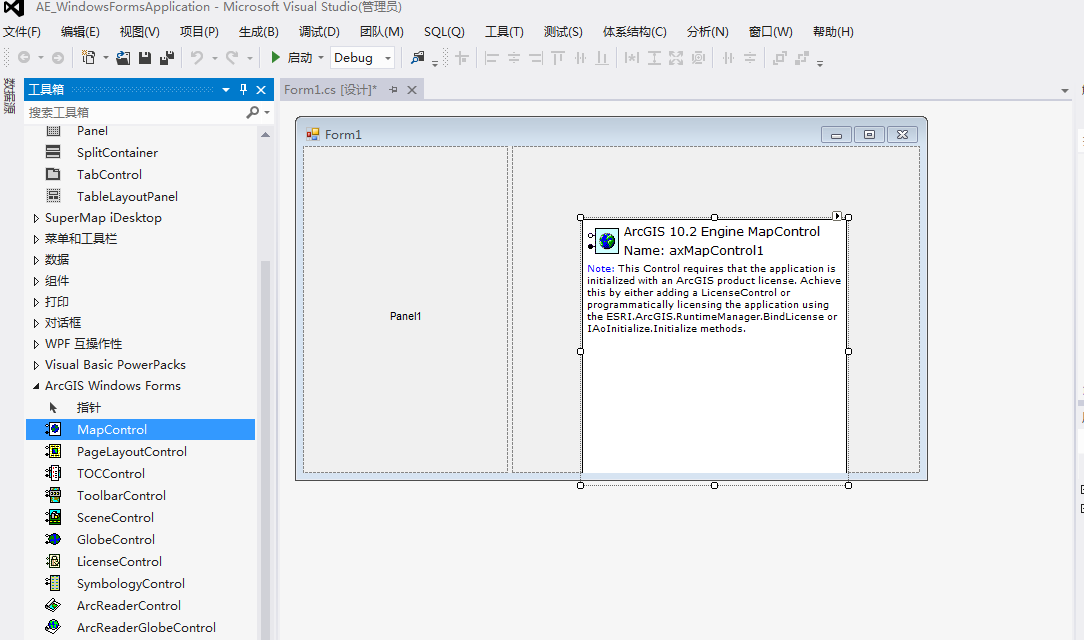Click the Navigate Forward icon
The image size is (1084, 640).
point(58,58)
